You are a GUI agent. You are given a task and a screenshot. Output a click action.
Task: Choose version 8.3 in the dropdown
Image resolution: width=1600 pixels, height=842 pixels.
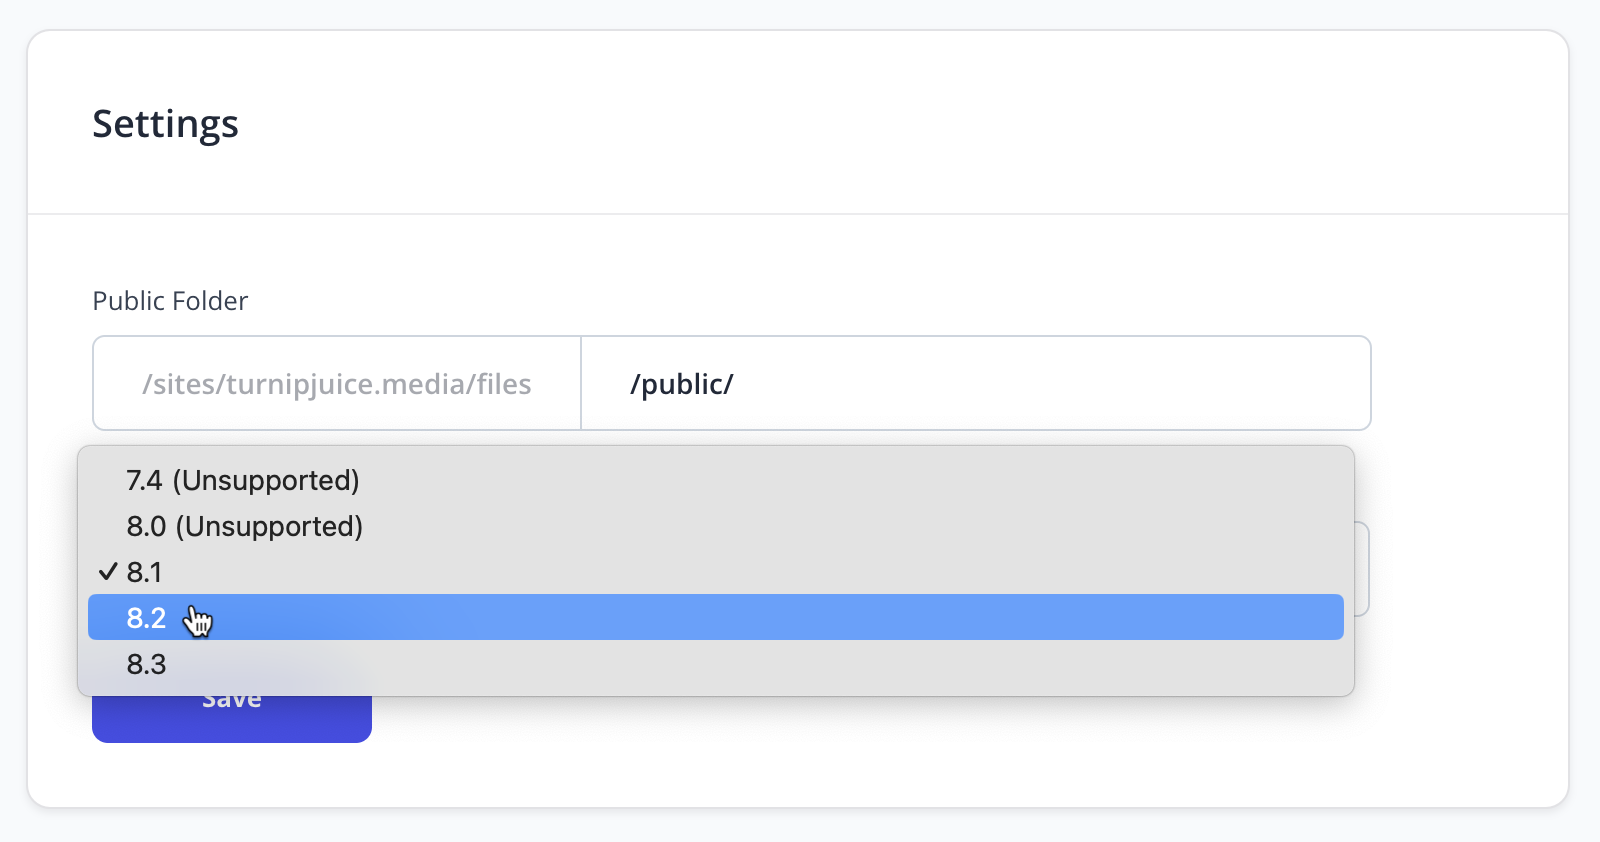click(x=715, y=663)
